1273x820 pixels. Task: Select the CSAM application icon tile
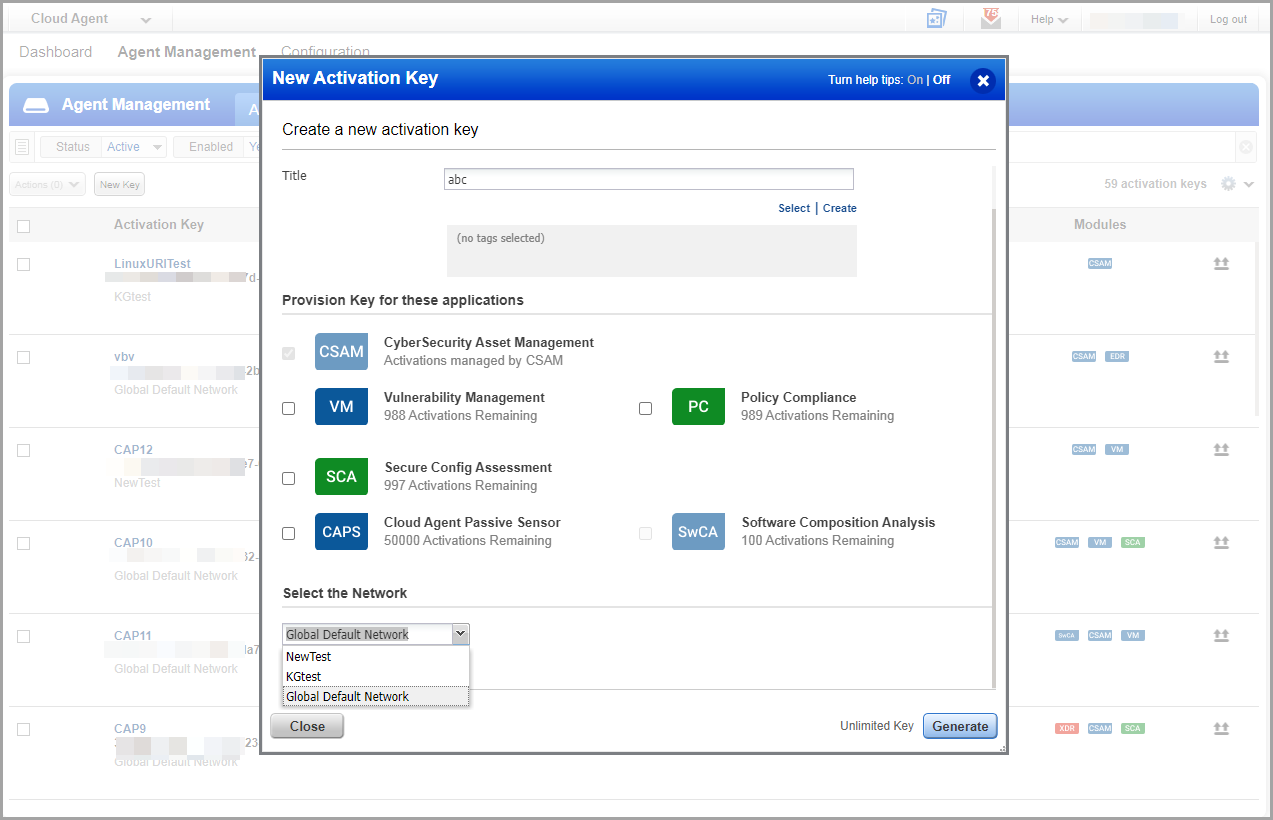341,351
